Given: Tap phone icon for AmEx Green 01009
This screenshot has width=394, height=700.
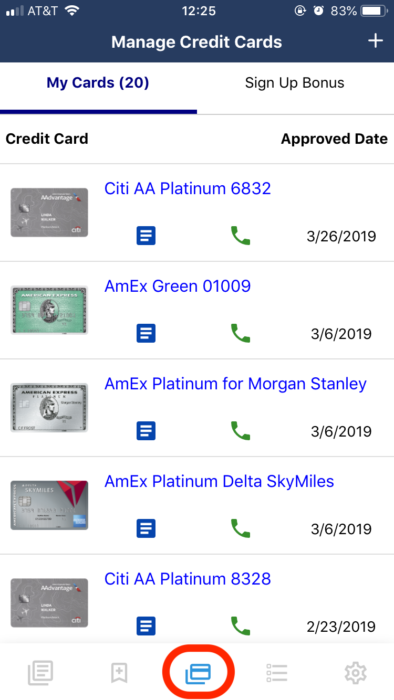Looking at the screenshot, I should coord(241,333).
